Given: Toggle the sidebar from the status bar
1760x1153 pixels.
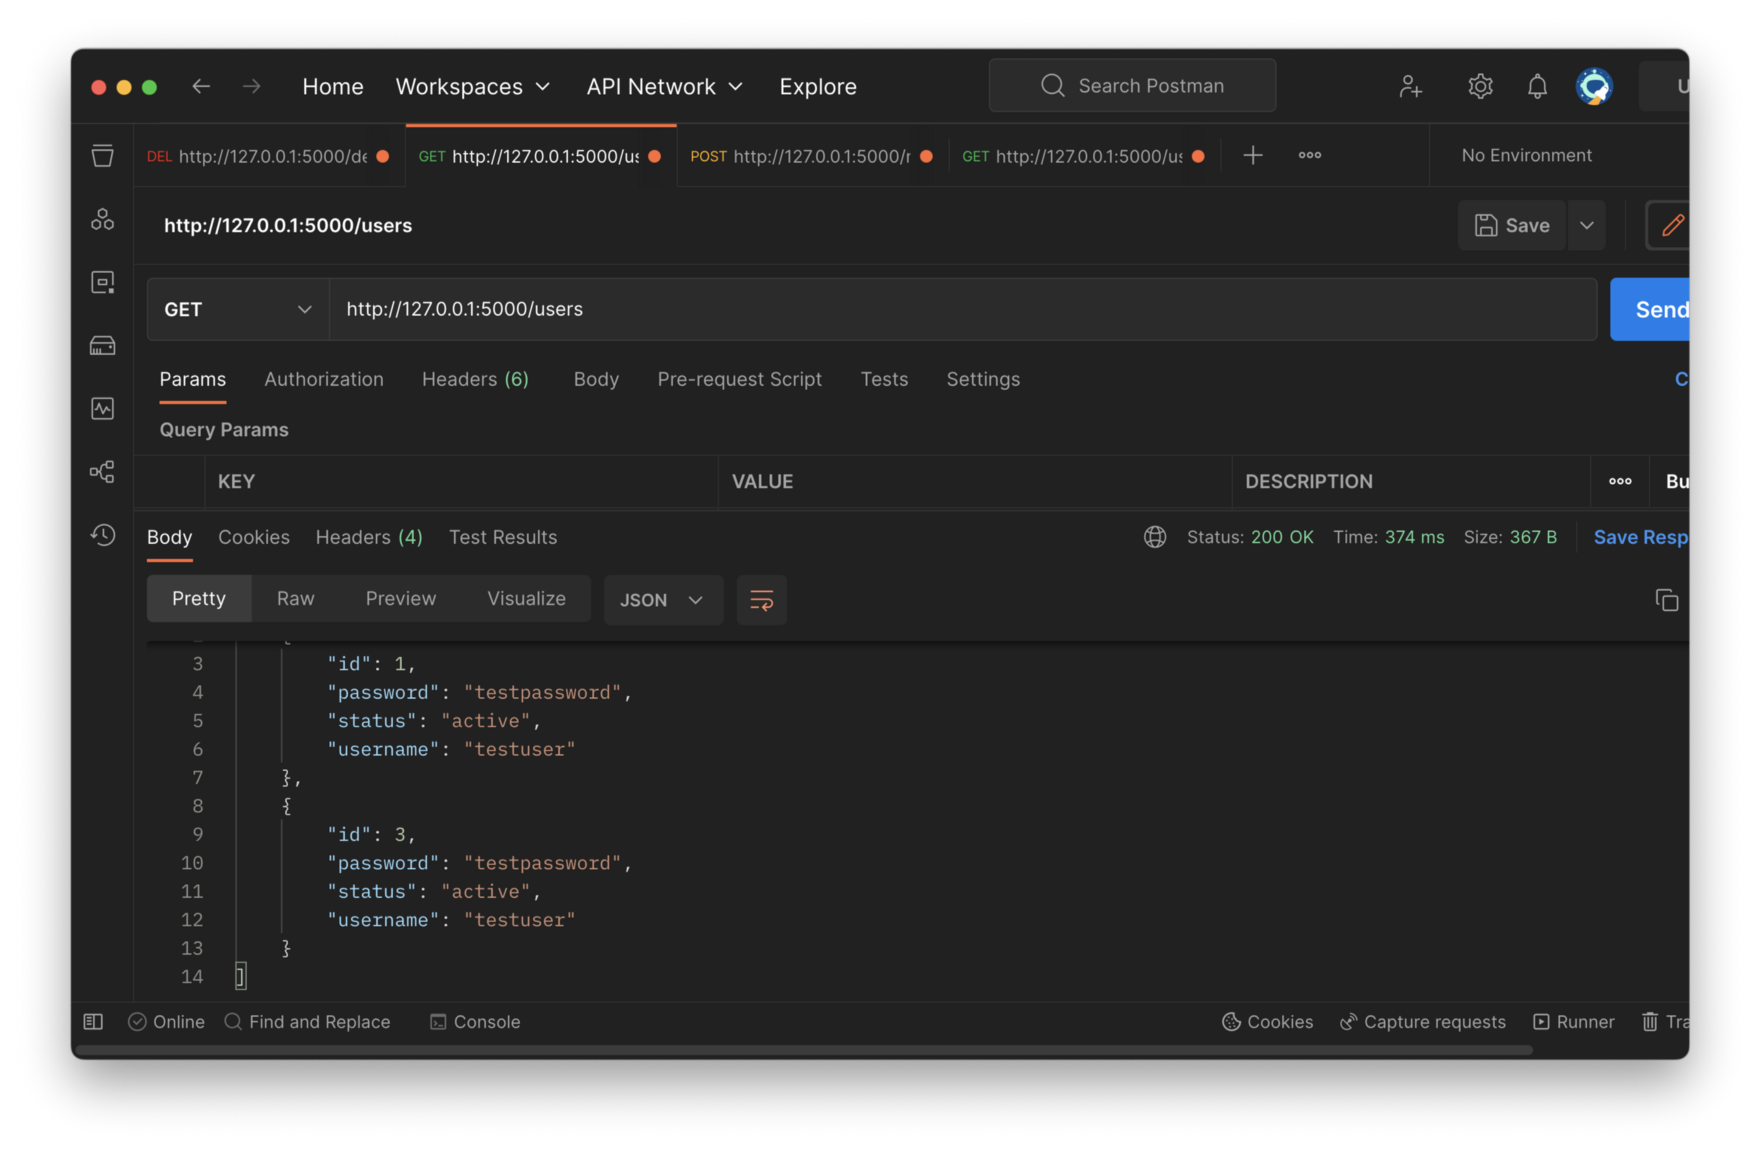Looking at the screenshot, I should [x=93, y=1021].
